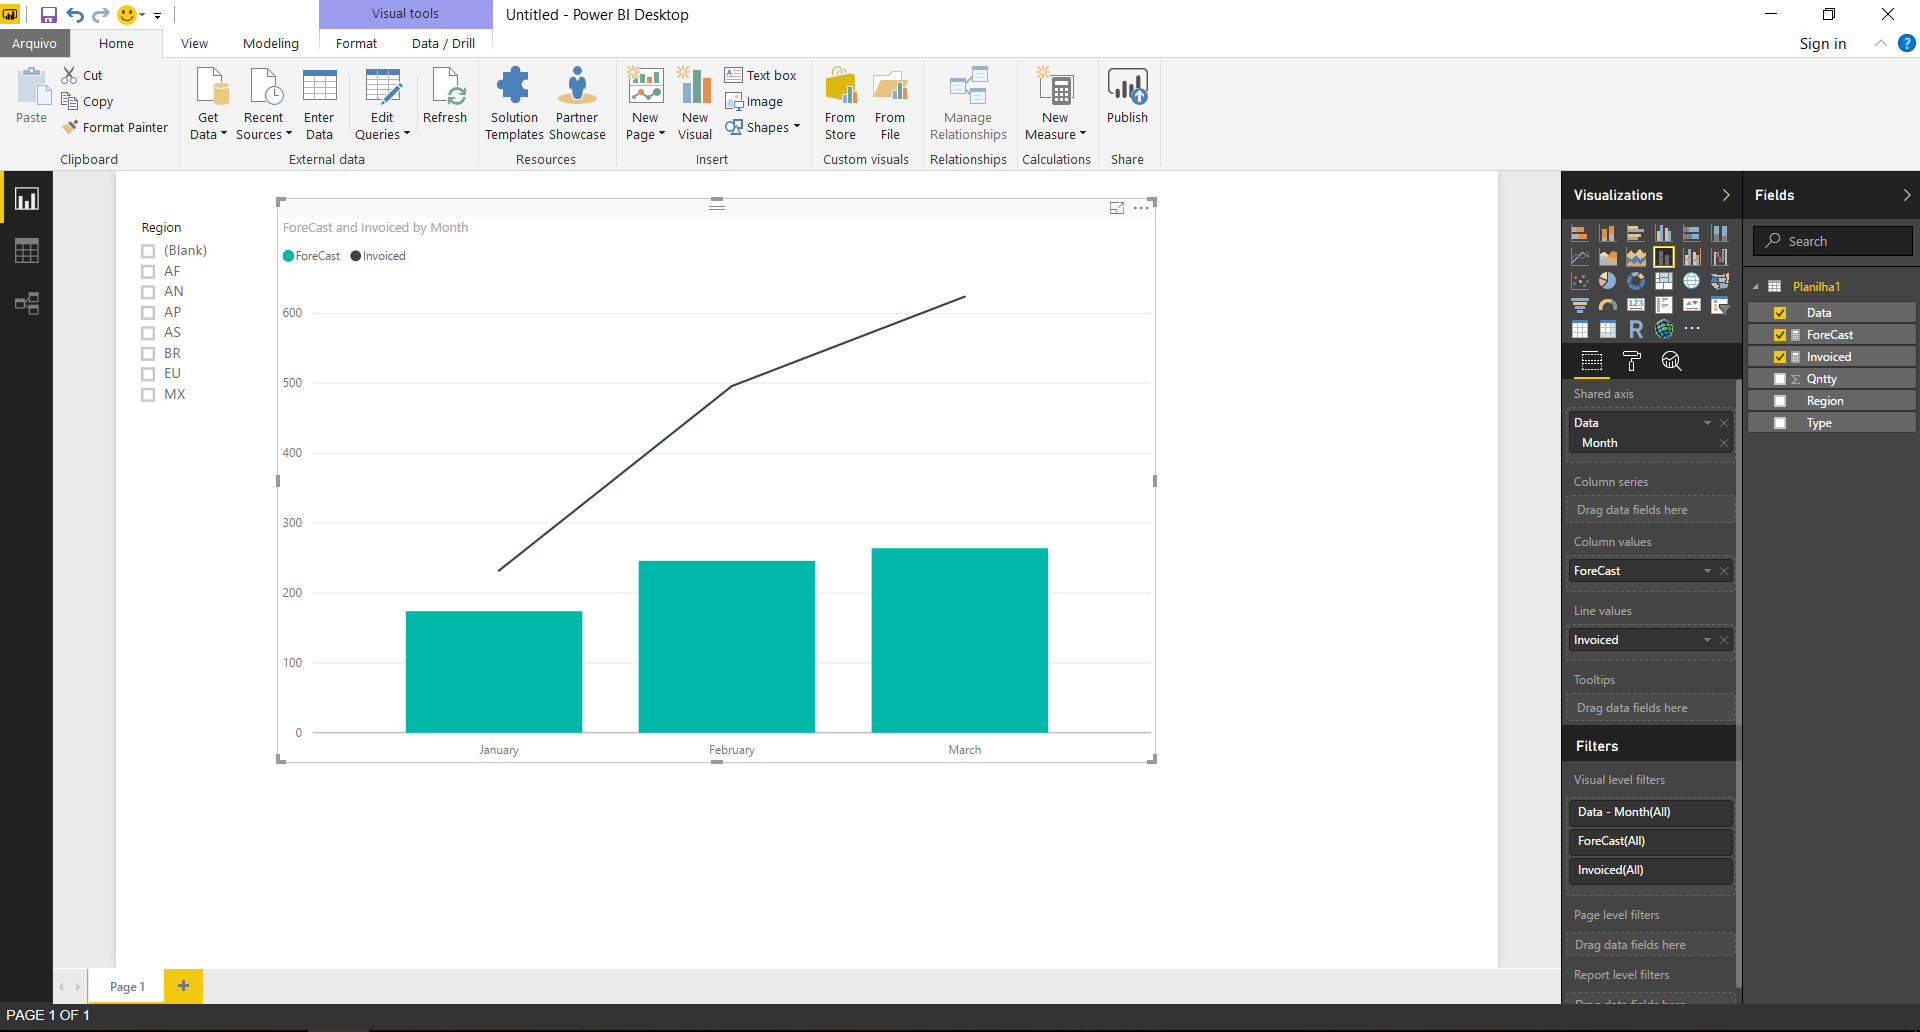This screenshot has height=1032, width=1920.
Task: Choose the scatter chart visualization
Action: pos(1580,281)
